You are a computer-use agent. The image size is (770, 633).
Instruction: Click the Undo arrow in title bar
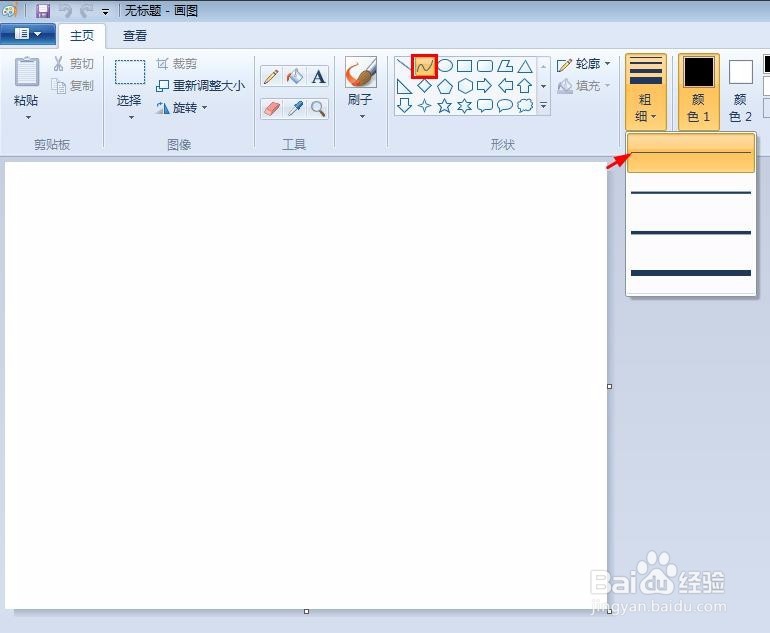tap(66, 11)
